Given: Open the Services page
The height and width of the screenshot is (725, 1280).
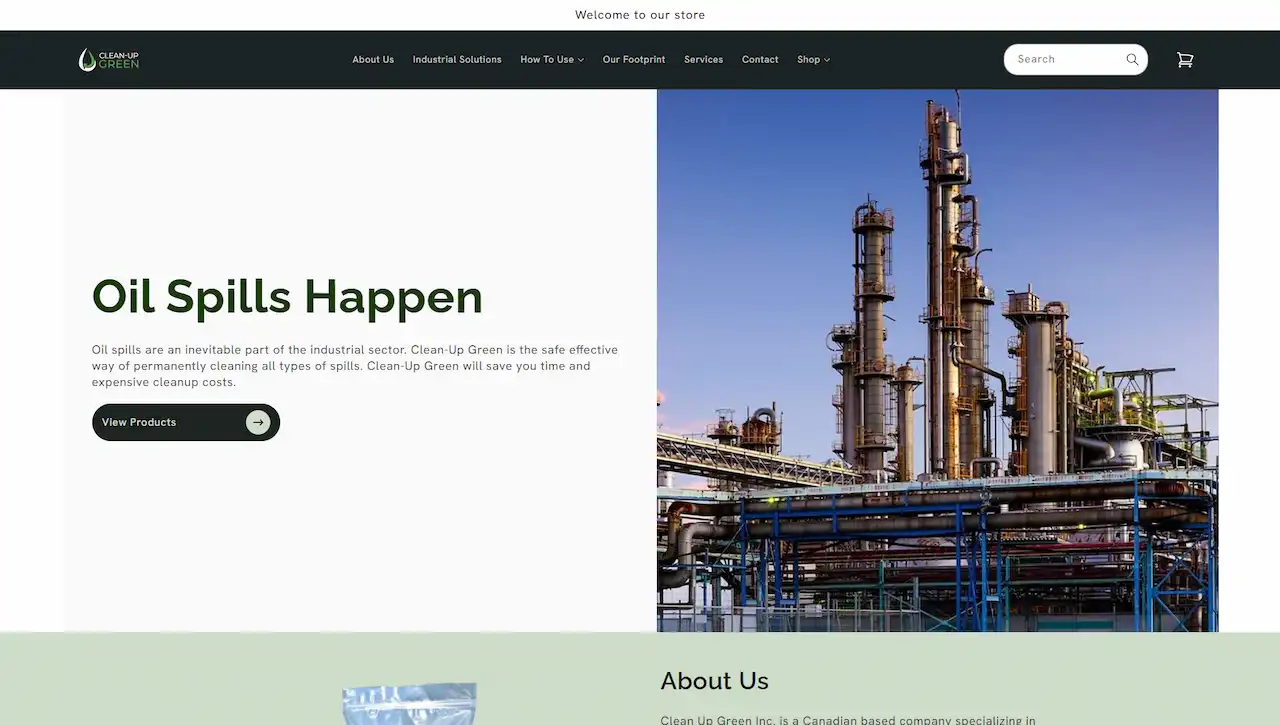Looking at the screenshot, I should click(703, 59).
